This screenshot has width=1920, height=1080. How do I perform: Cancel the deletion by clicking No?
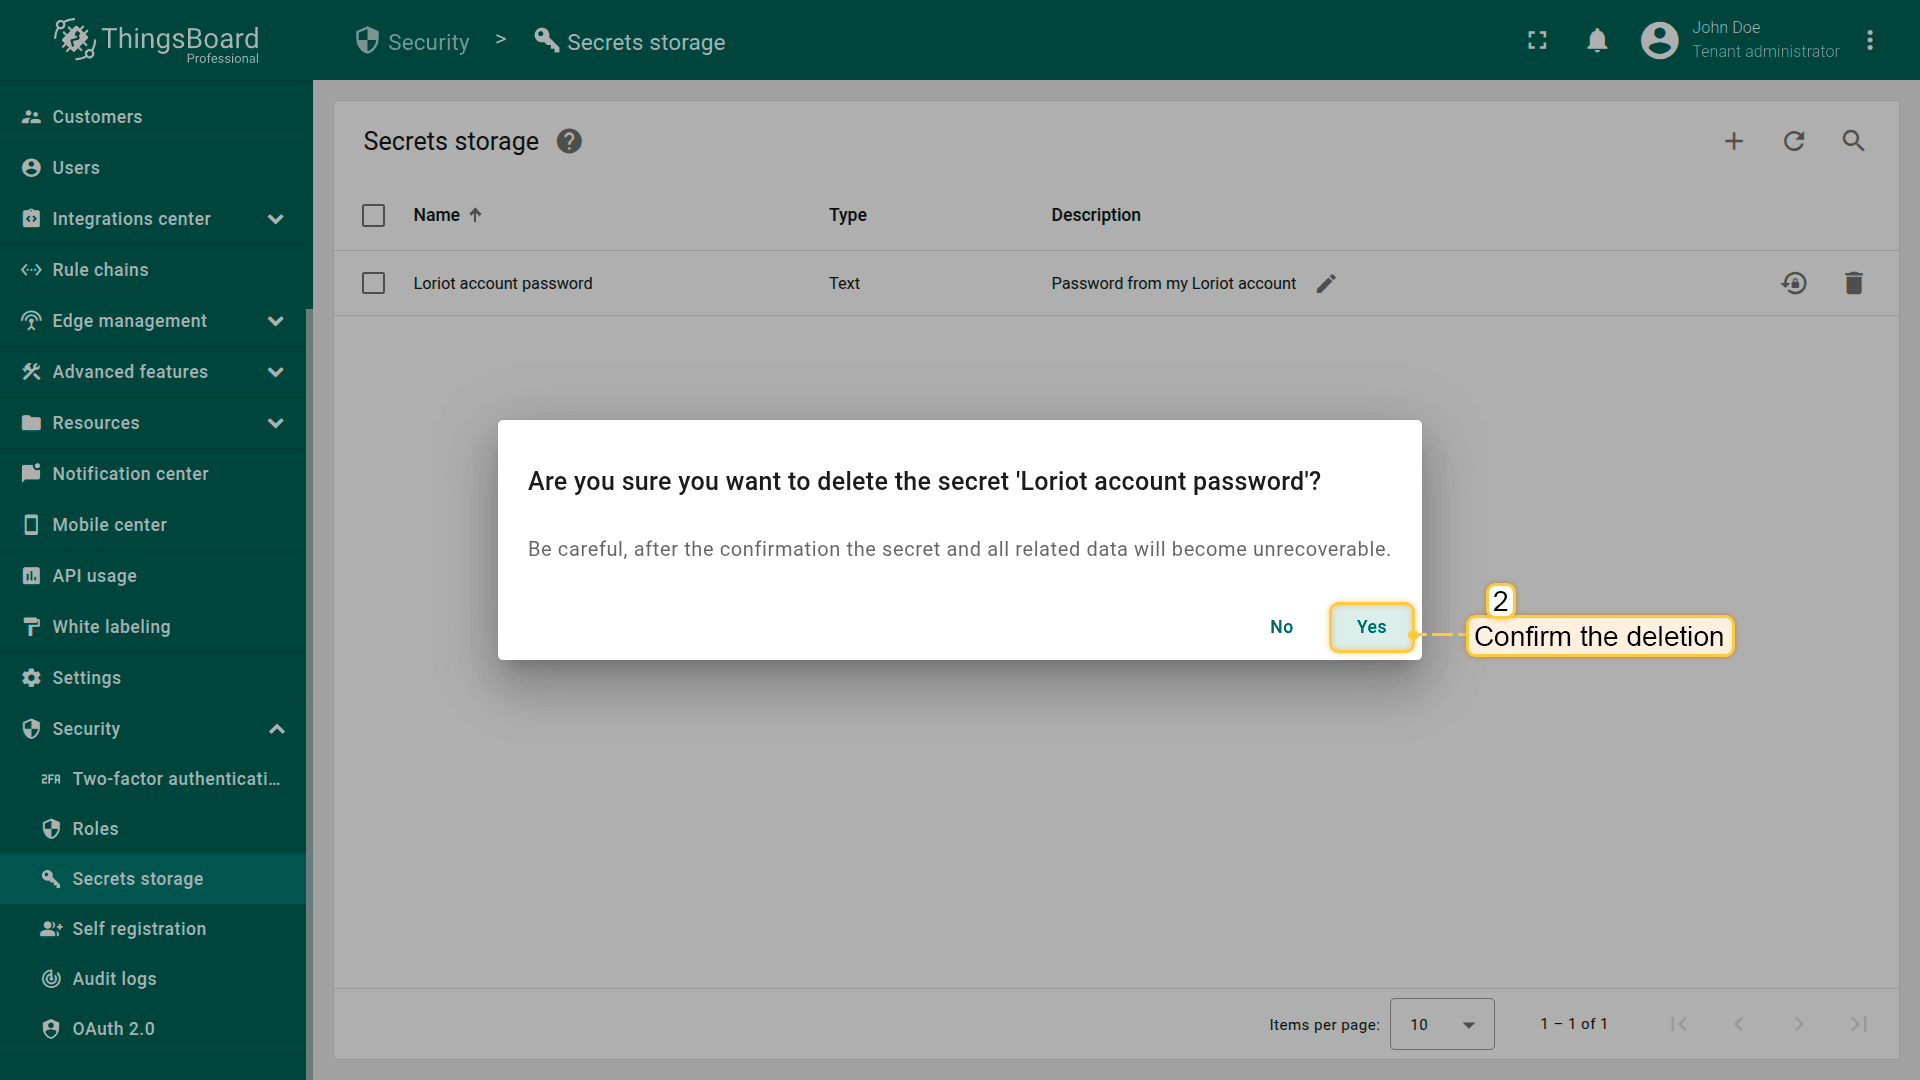(1281, 627)
